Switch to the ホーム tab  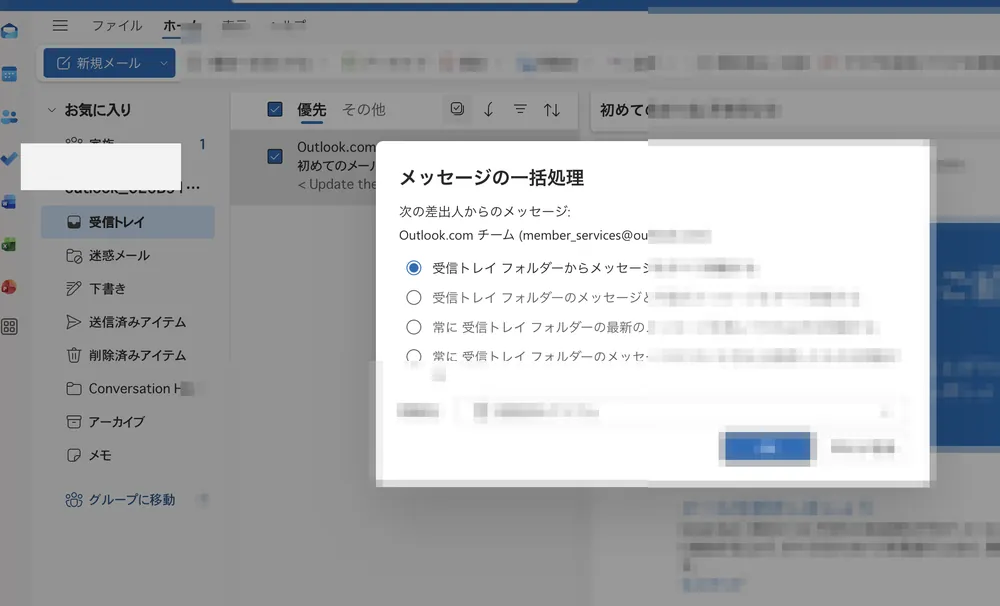pyautogui.click(x=180, y=26)
